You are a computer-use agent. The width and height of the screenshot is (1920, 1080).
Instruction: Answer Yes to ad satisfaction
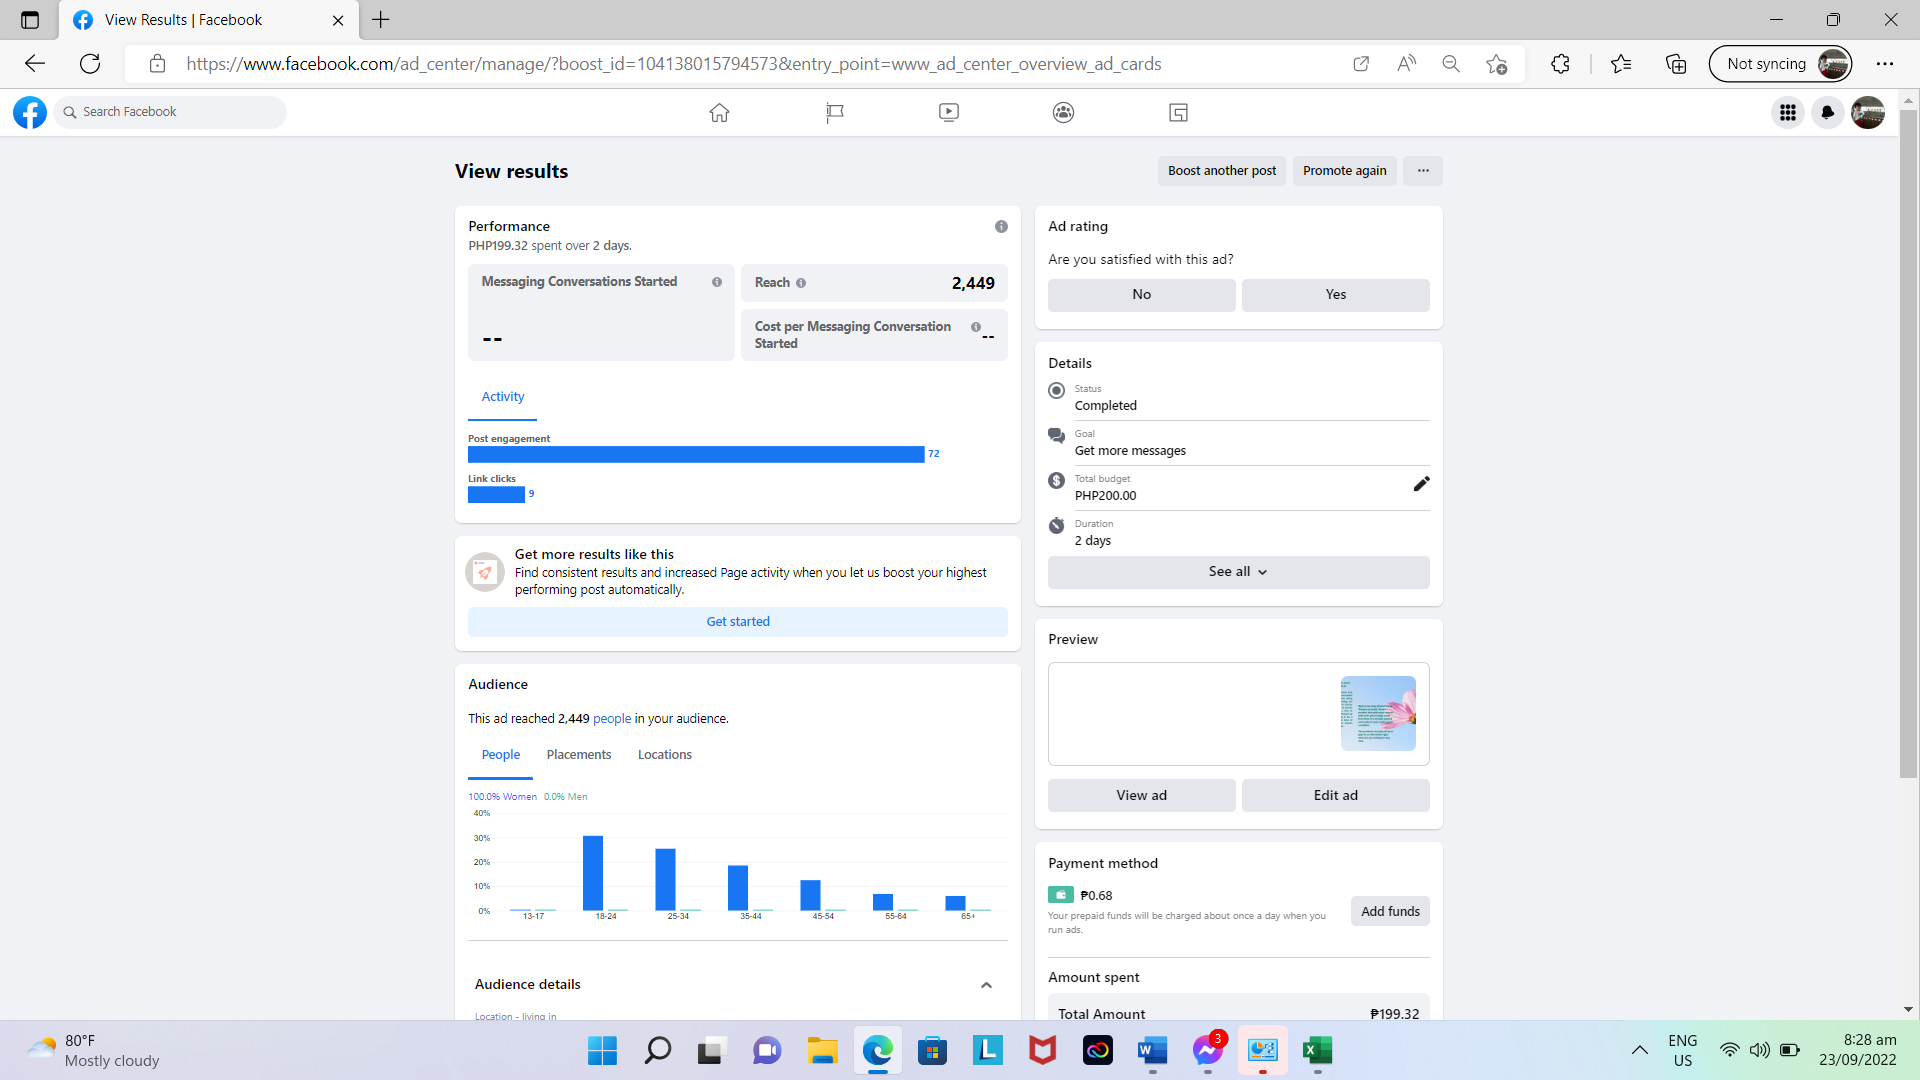click(1335, 295)
